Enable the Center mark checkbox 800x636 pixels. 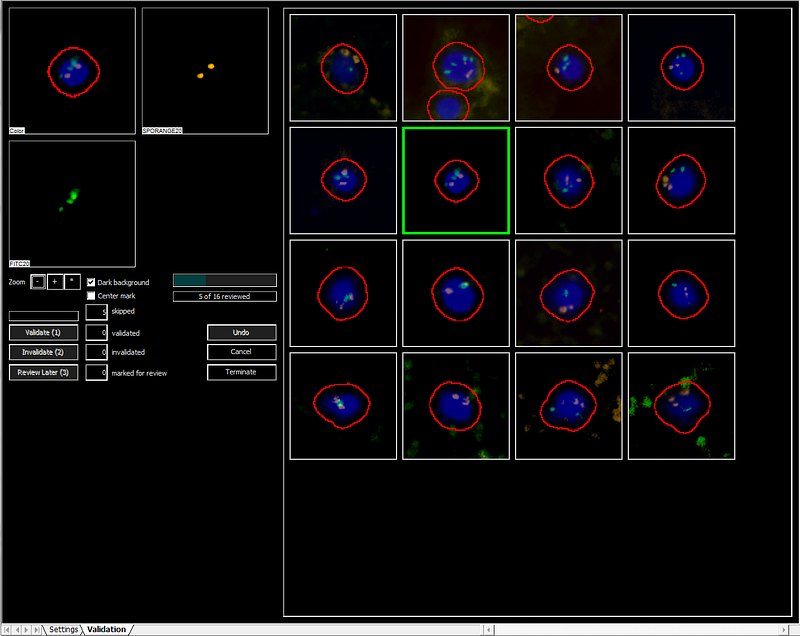point(92,296)
